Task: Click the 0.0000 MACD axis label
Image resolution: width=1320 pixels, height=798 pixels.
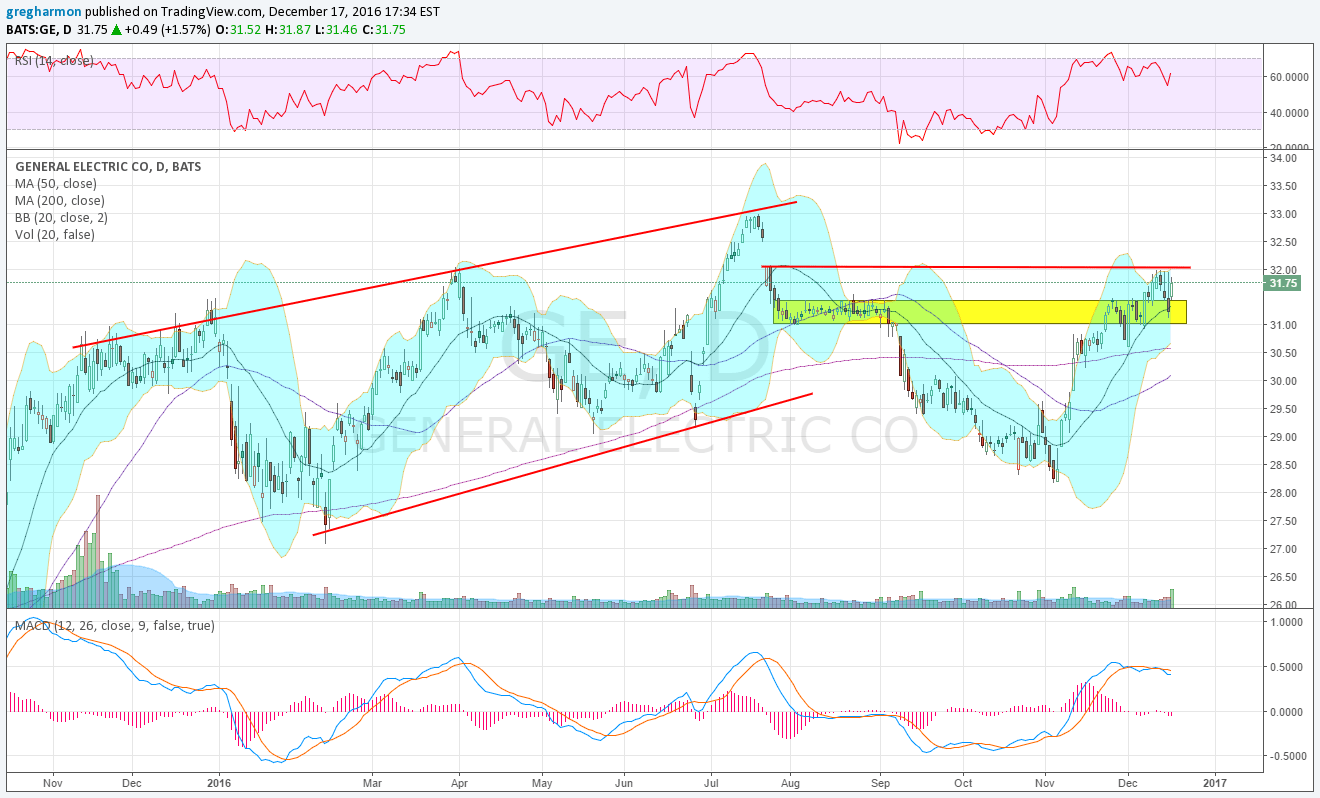Action: click(1286, 712)
